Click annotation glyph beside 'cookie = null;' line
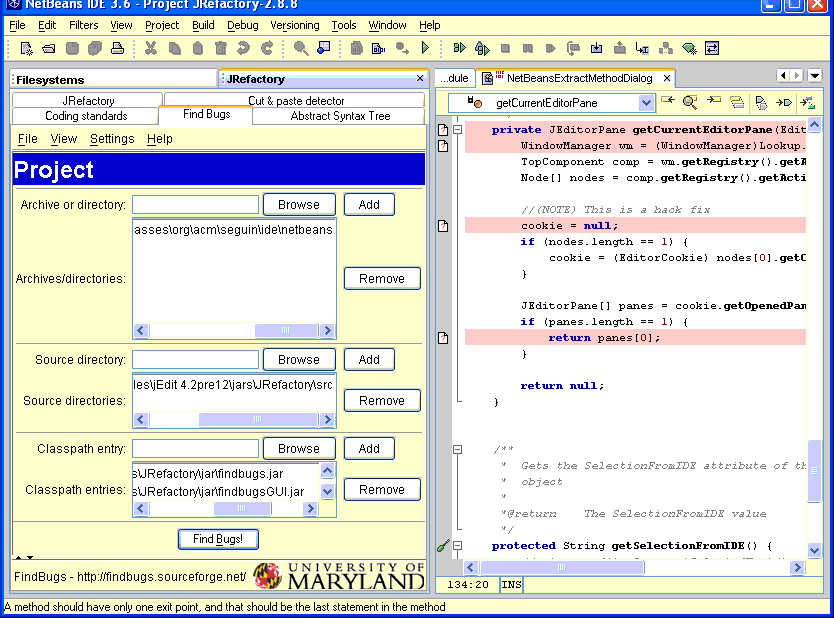The height and width of the screenshot is (618, 834). pyautogui.click(x=443, y=226)
